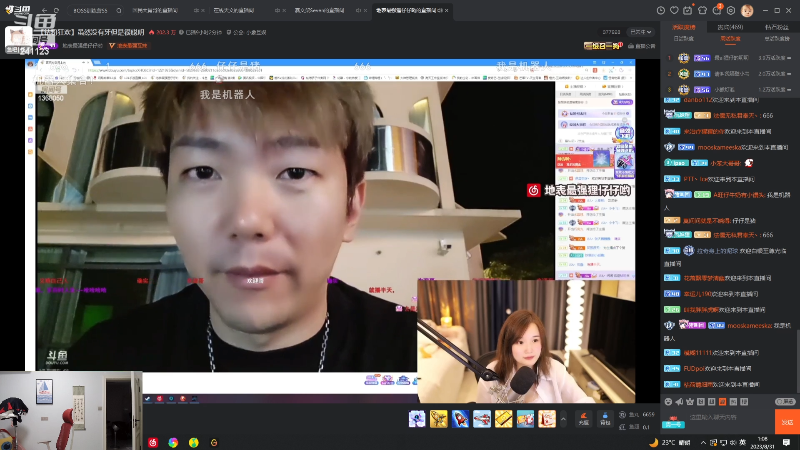Image resolution: width=800 pixels, height=450 pixels.
Task: Open the hexagon settings icon
Action: tap(731, 10)
